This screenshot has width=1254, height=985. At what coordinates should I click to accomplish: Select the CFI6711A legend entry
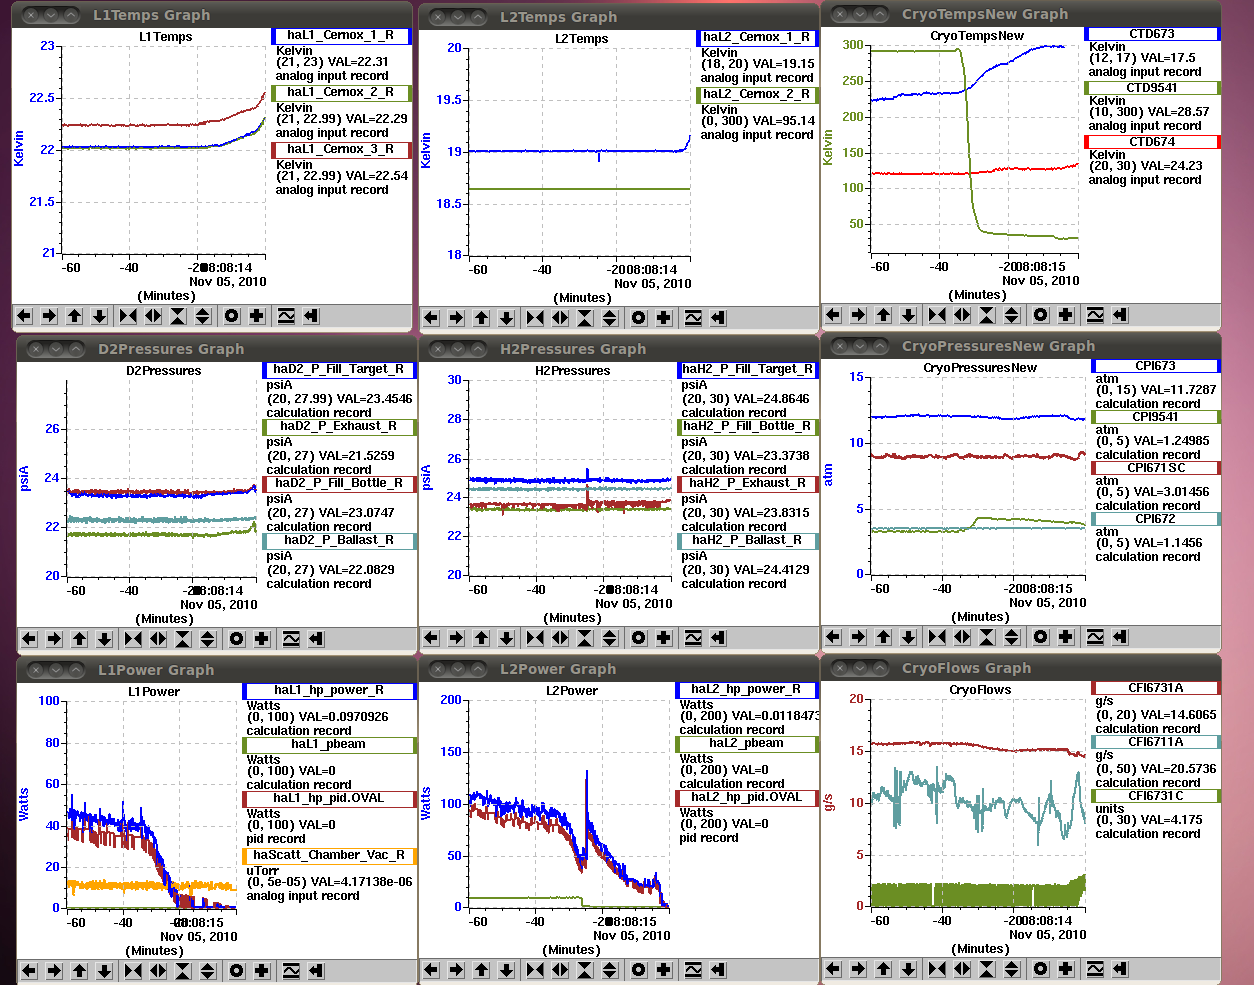point(1156,742)
